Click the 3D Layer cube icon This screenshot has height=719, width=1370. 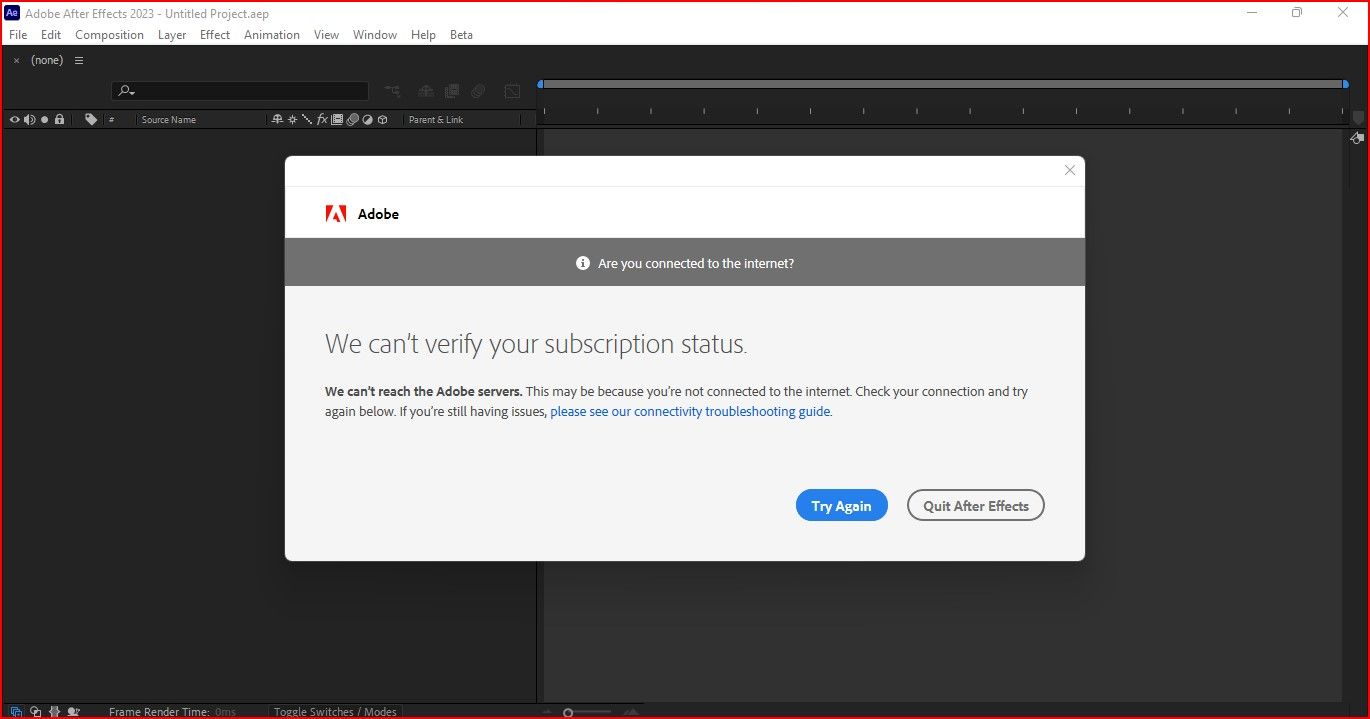pos(382,119)
